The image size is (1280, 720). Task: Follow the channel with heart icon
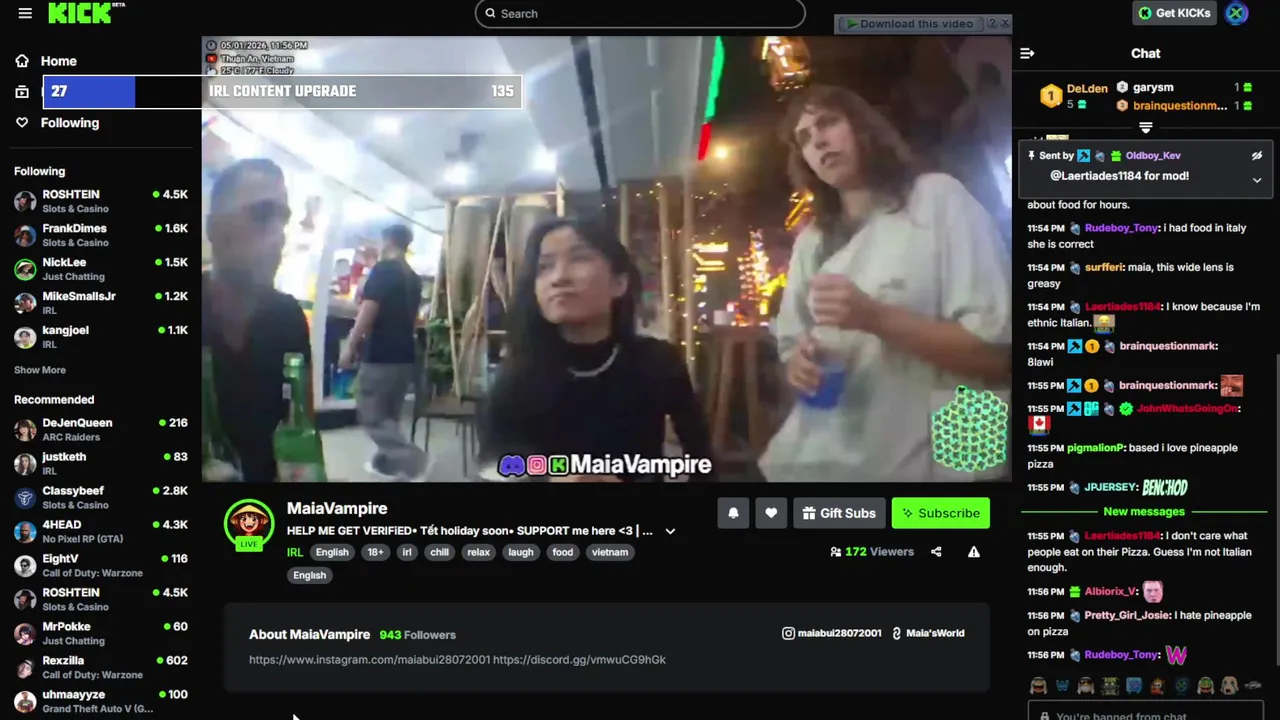coord(771,513)
